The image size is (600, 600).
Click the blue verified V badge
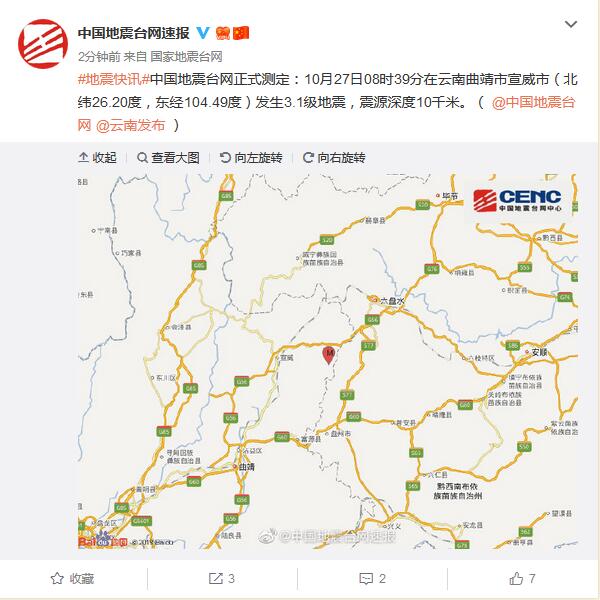click(x=203, y=33)
